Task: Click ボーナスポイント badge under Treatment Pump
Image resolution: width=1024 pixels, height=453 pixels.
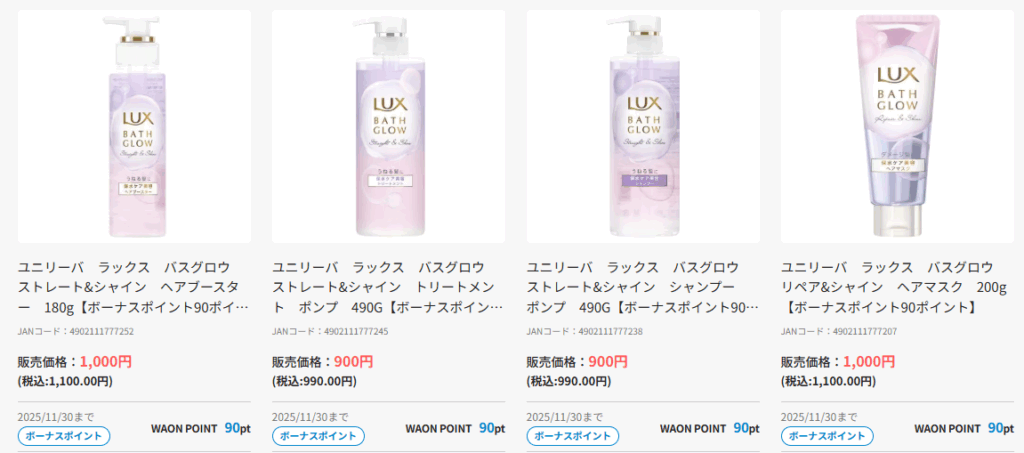Action: [x=318, y=436]
